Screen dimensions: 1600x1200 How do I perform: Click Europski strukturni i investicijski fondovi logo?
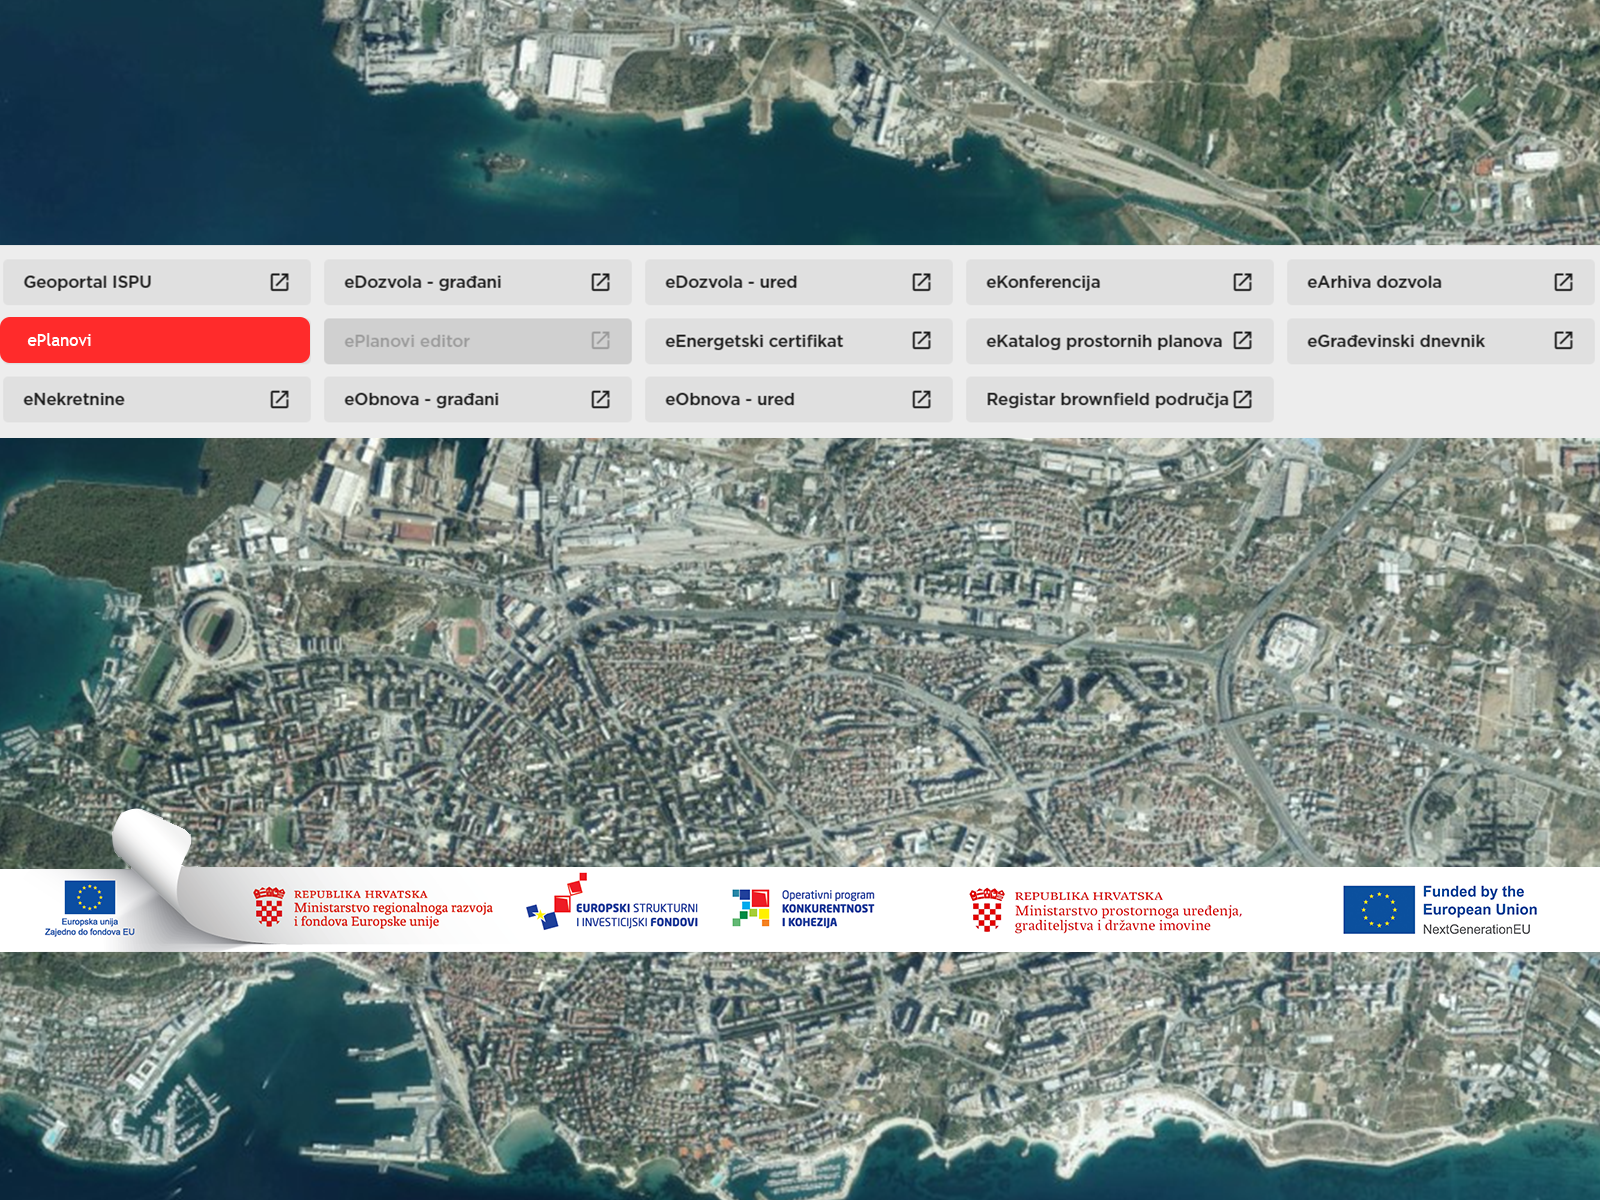pyautogui.click(x=613, y=906)
